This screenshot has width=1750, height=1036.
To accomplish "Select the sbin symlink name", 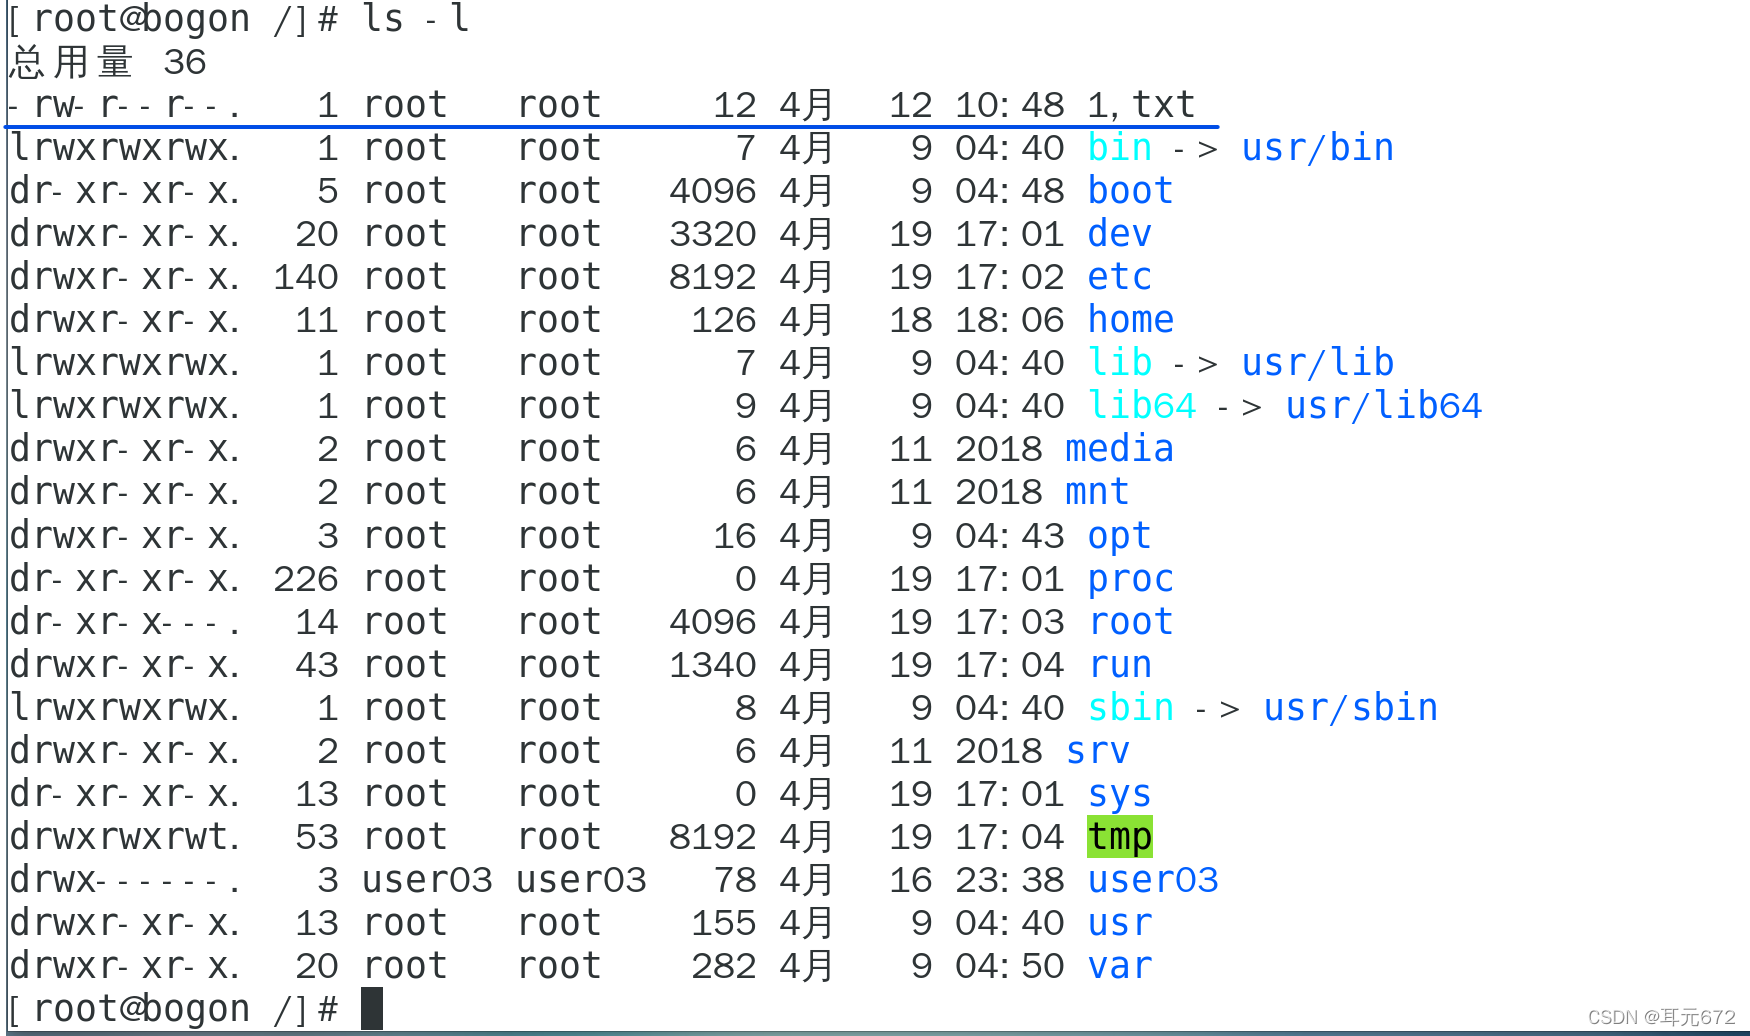I will pos(1130,708).
